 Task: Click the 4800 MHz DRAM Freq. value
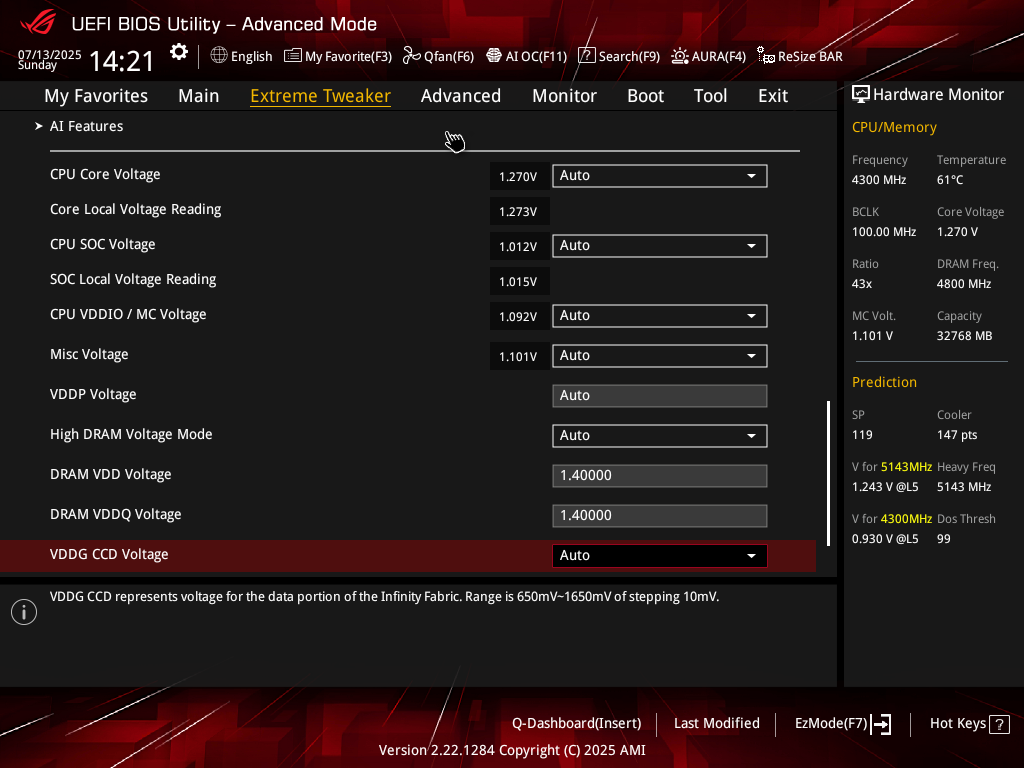click(964, 283)
